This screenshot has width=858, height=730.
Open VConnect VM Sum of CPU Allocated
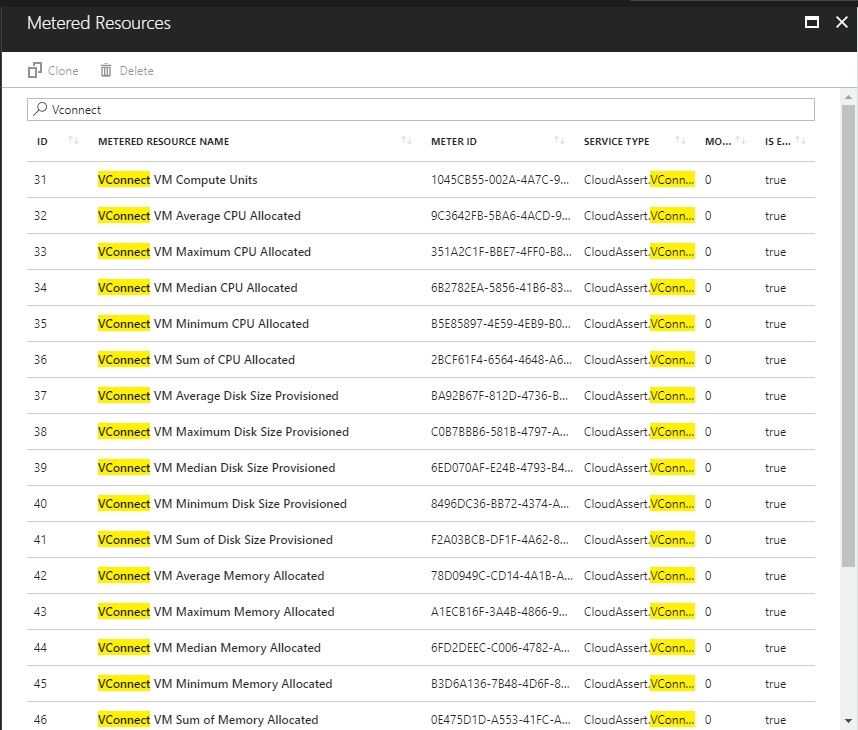(x=196, y=360)
